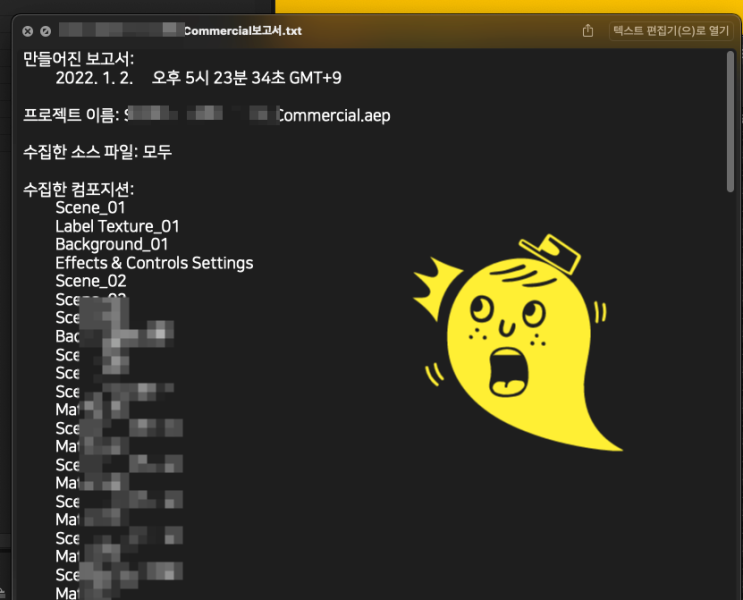Click the '수집한 소스 파일: 모두' line
The width and height of the screenshot is (743, 600).
(x=97, y=152)
